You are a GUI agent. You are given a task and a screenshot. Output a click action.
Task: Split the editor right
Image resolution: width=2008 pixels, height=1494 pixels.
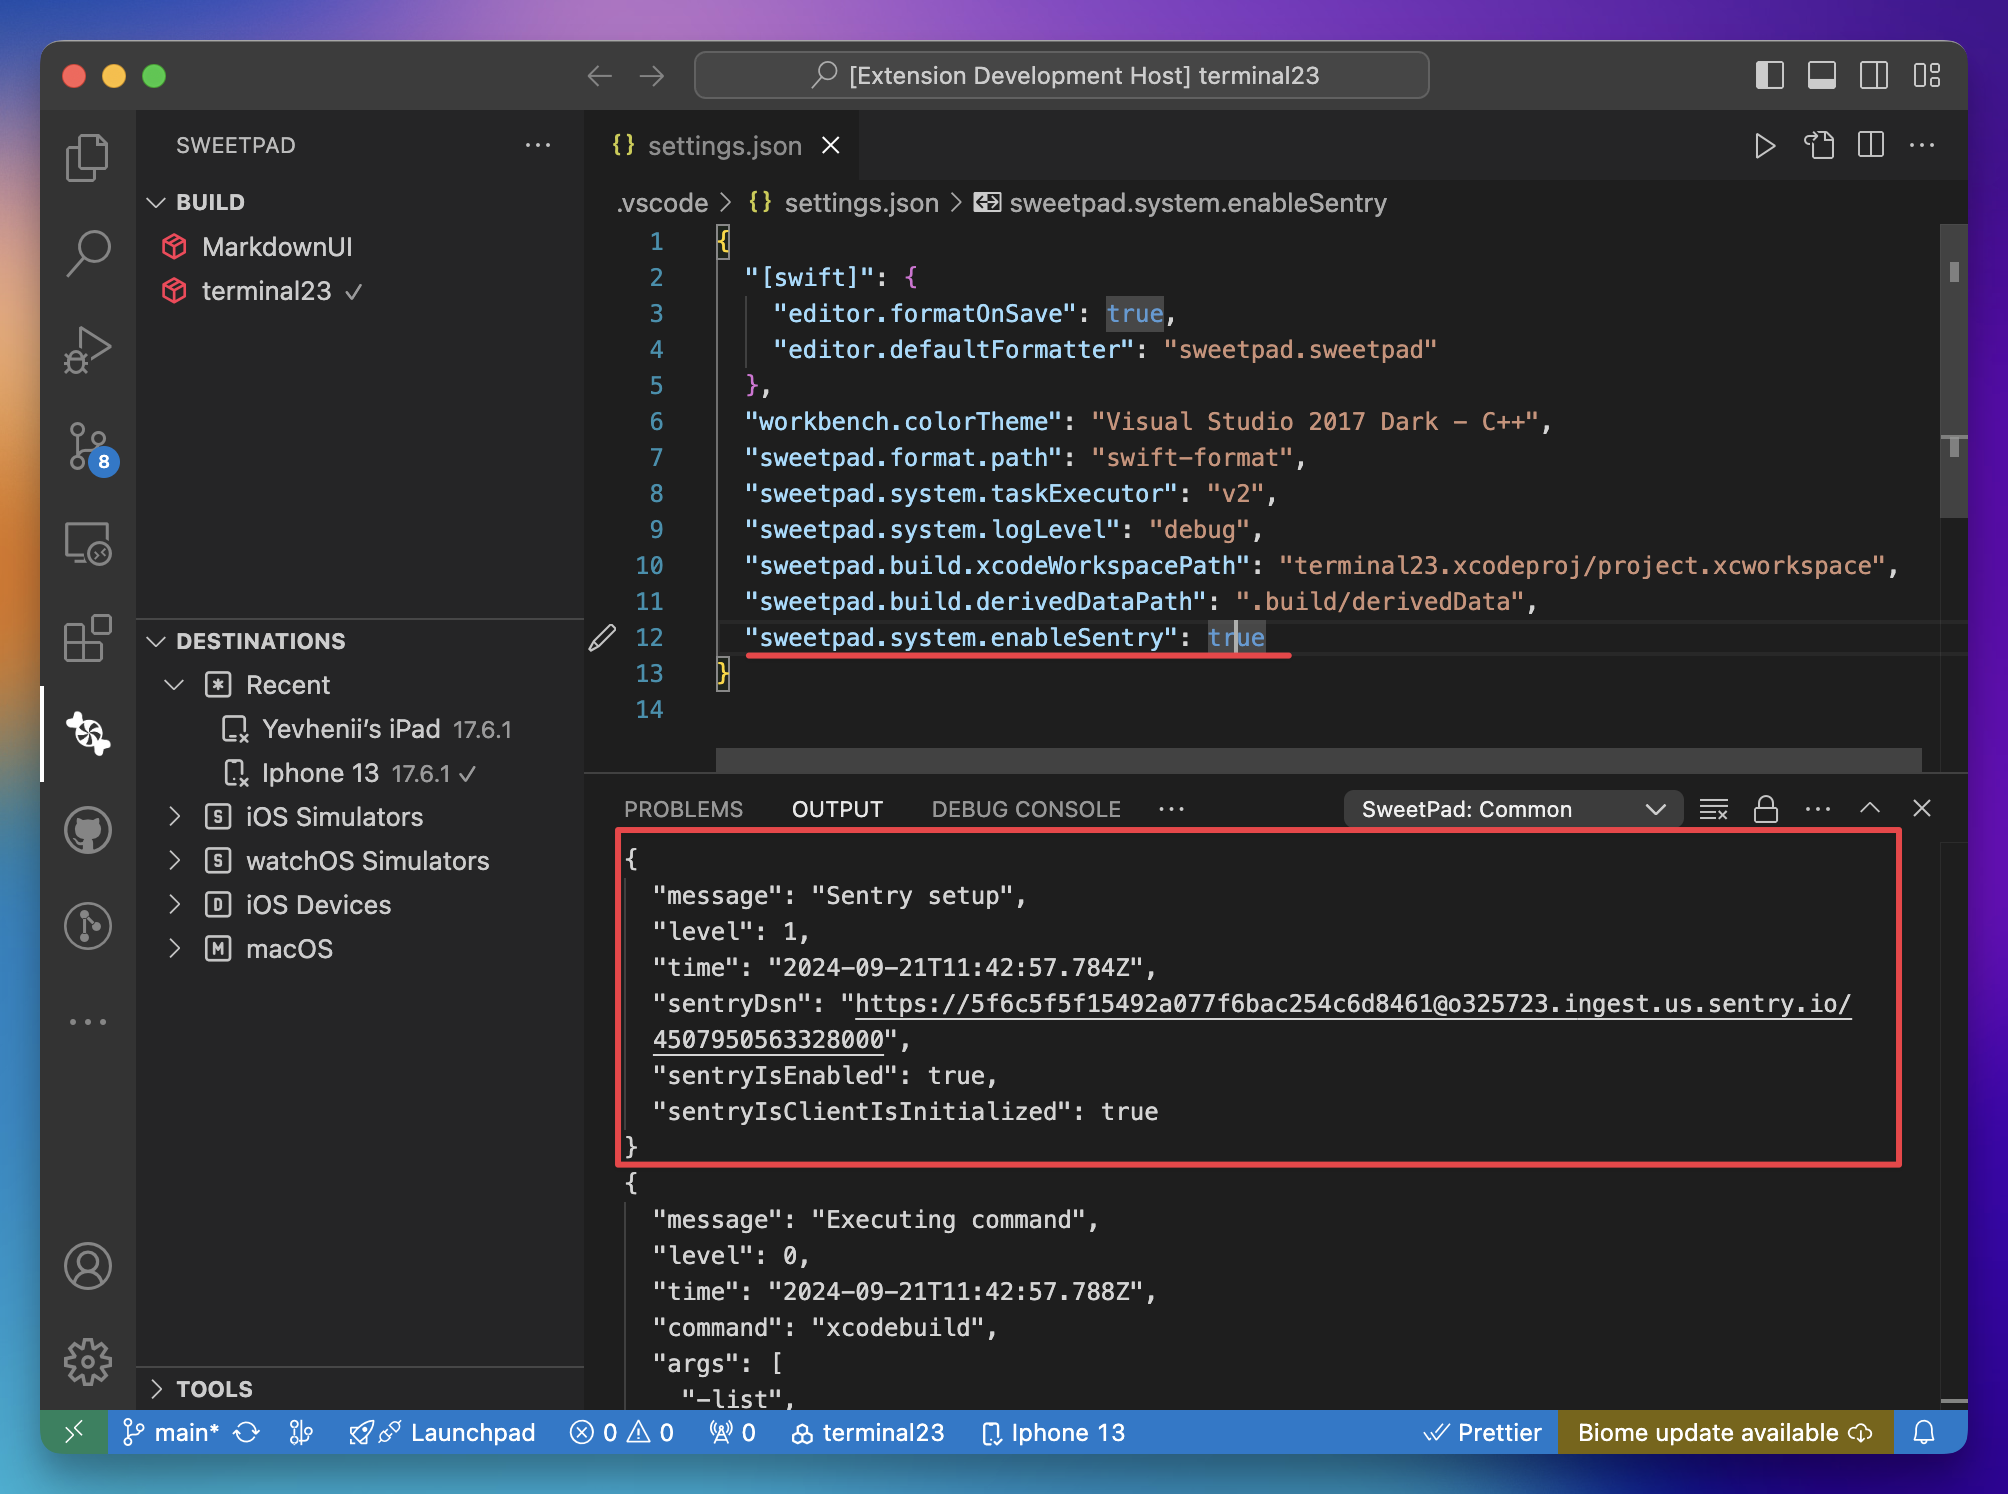pos(1871,146)
